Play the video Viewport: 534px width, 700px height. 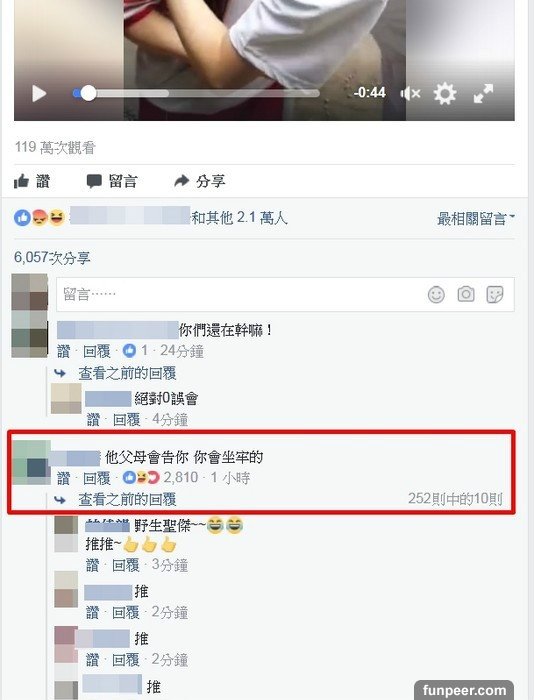coord(39,93)
